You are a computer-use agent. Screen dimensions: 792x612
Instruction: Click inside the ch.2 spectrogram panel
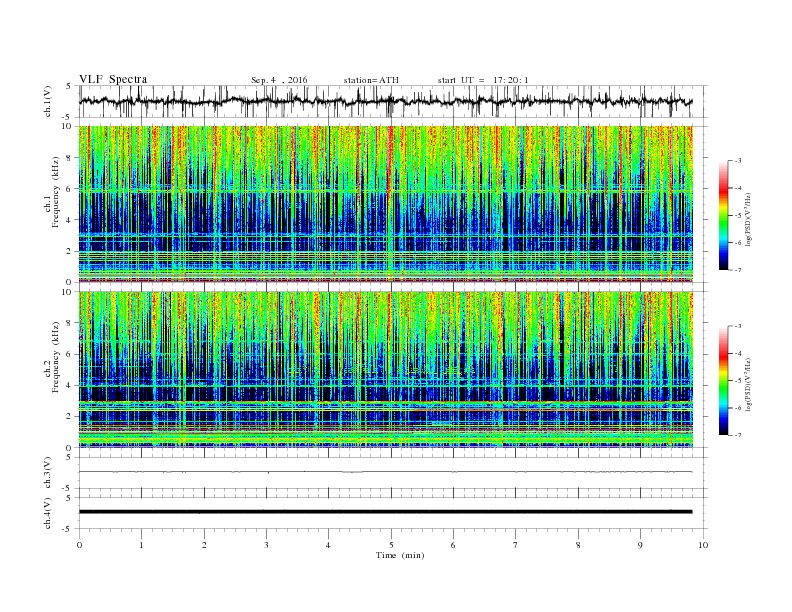click(x=385, y=369)
